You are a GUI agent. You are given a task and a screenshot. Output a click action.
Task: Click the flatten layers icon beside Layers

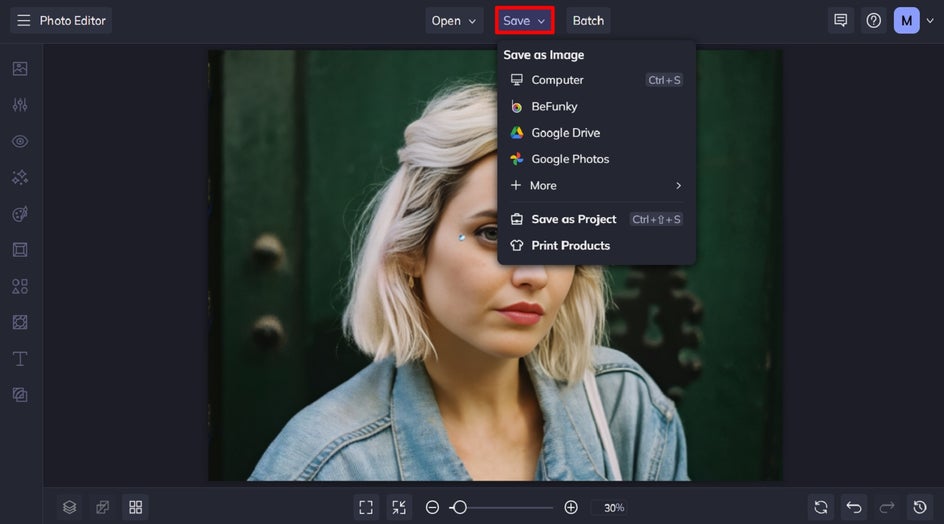102,507
